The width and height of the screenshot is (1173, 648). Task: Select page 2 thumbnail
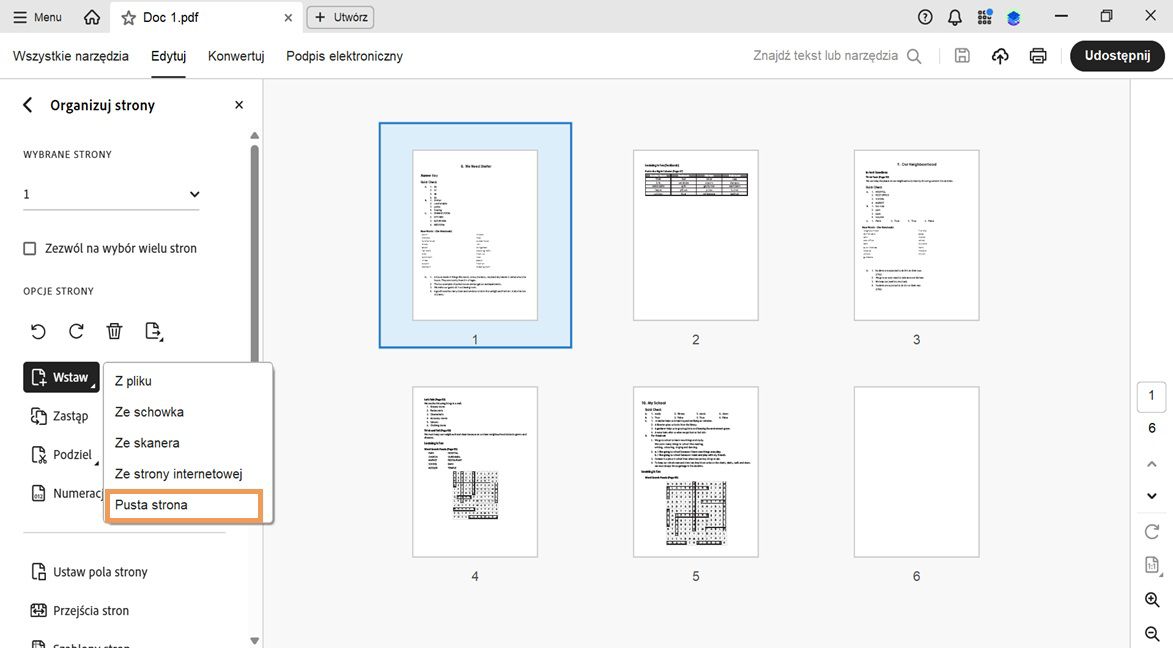pyautogui.click(x=696, y=235)
